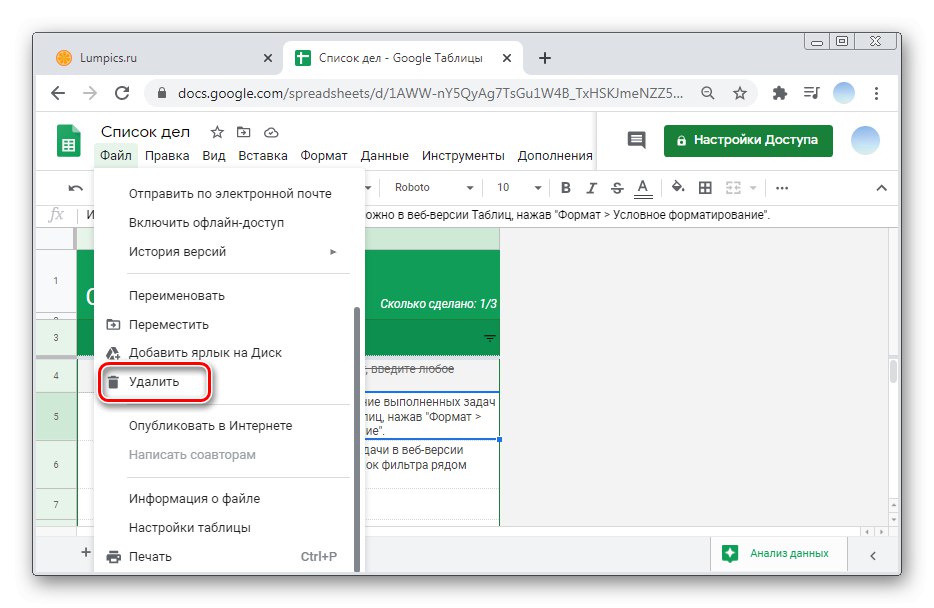
Task: Open the font size 10 dropdown
Action: [x=519, y=188]
